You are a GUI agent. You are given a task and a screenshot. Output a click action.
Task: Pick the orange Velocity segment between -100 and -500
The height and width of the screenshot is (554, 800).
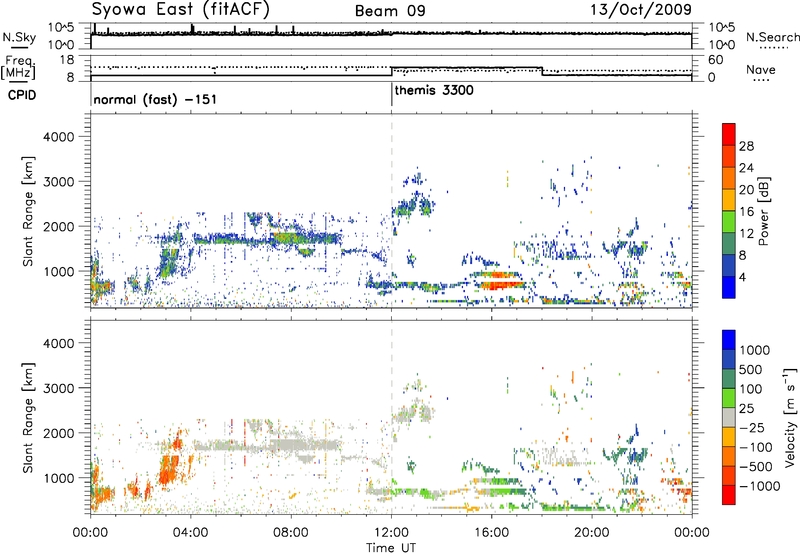click(x=729, y=456)
